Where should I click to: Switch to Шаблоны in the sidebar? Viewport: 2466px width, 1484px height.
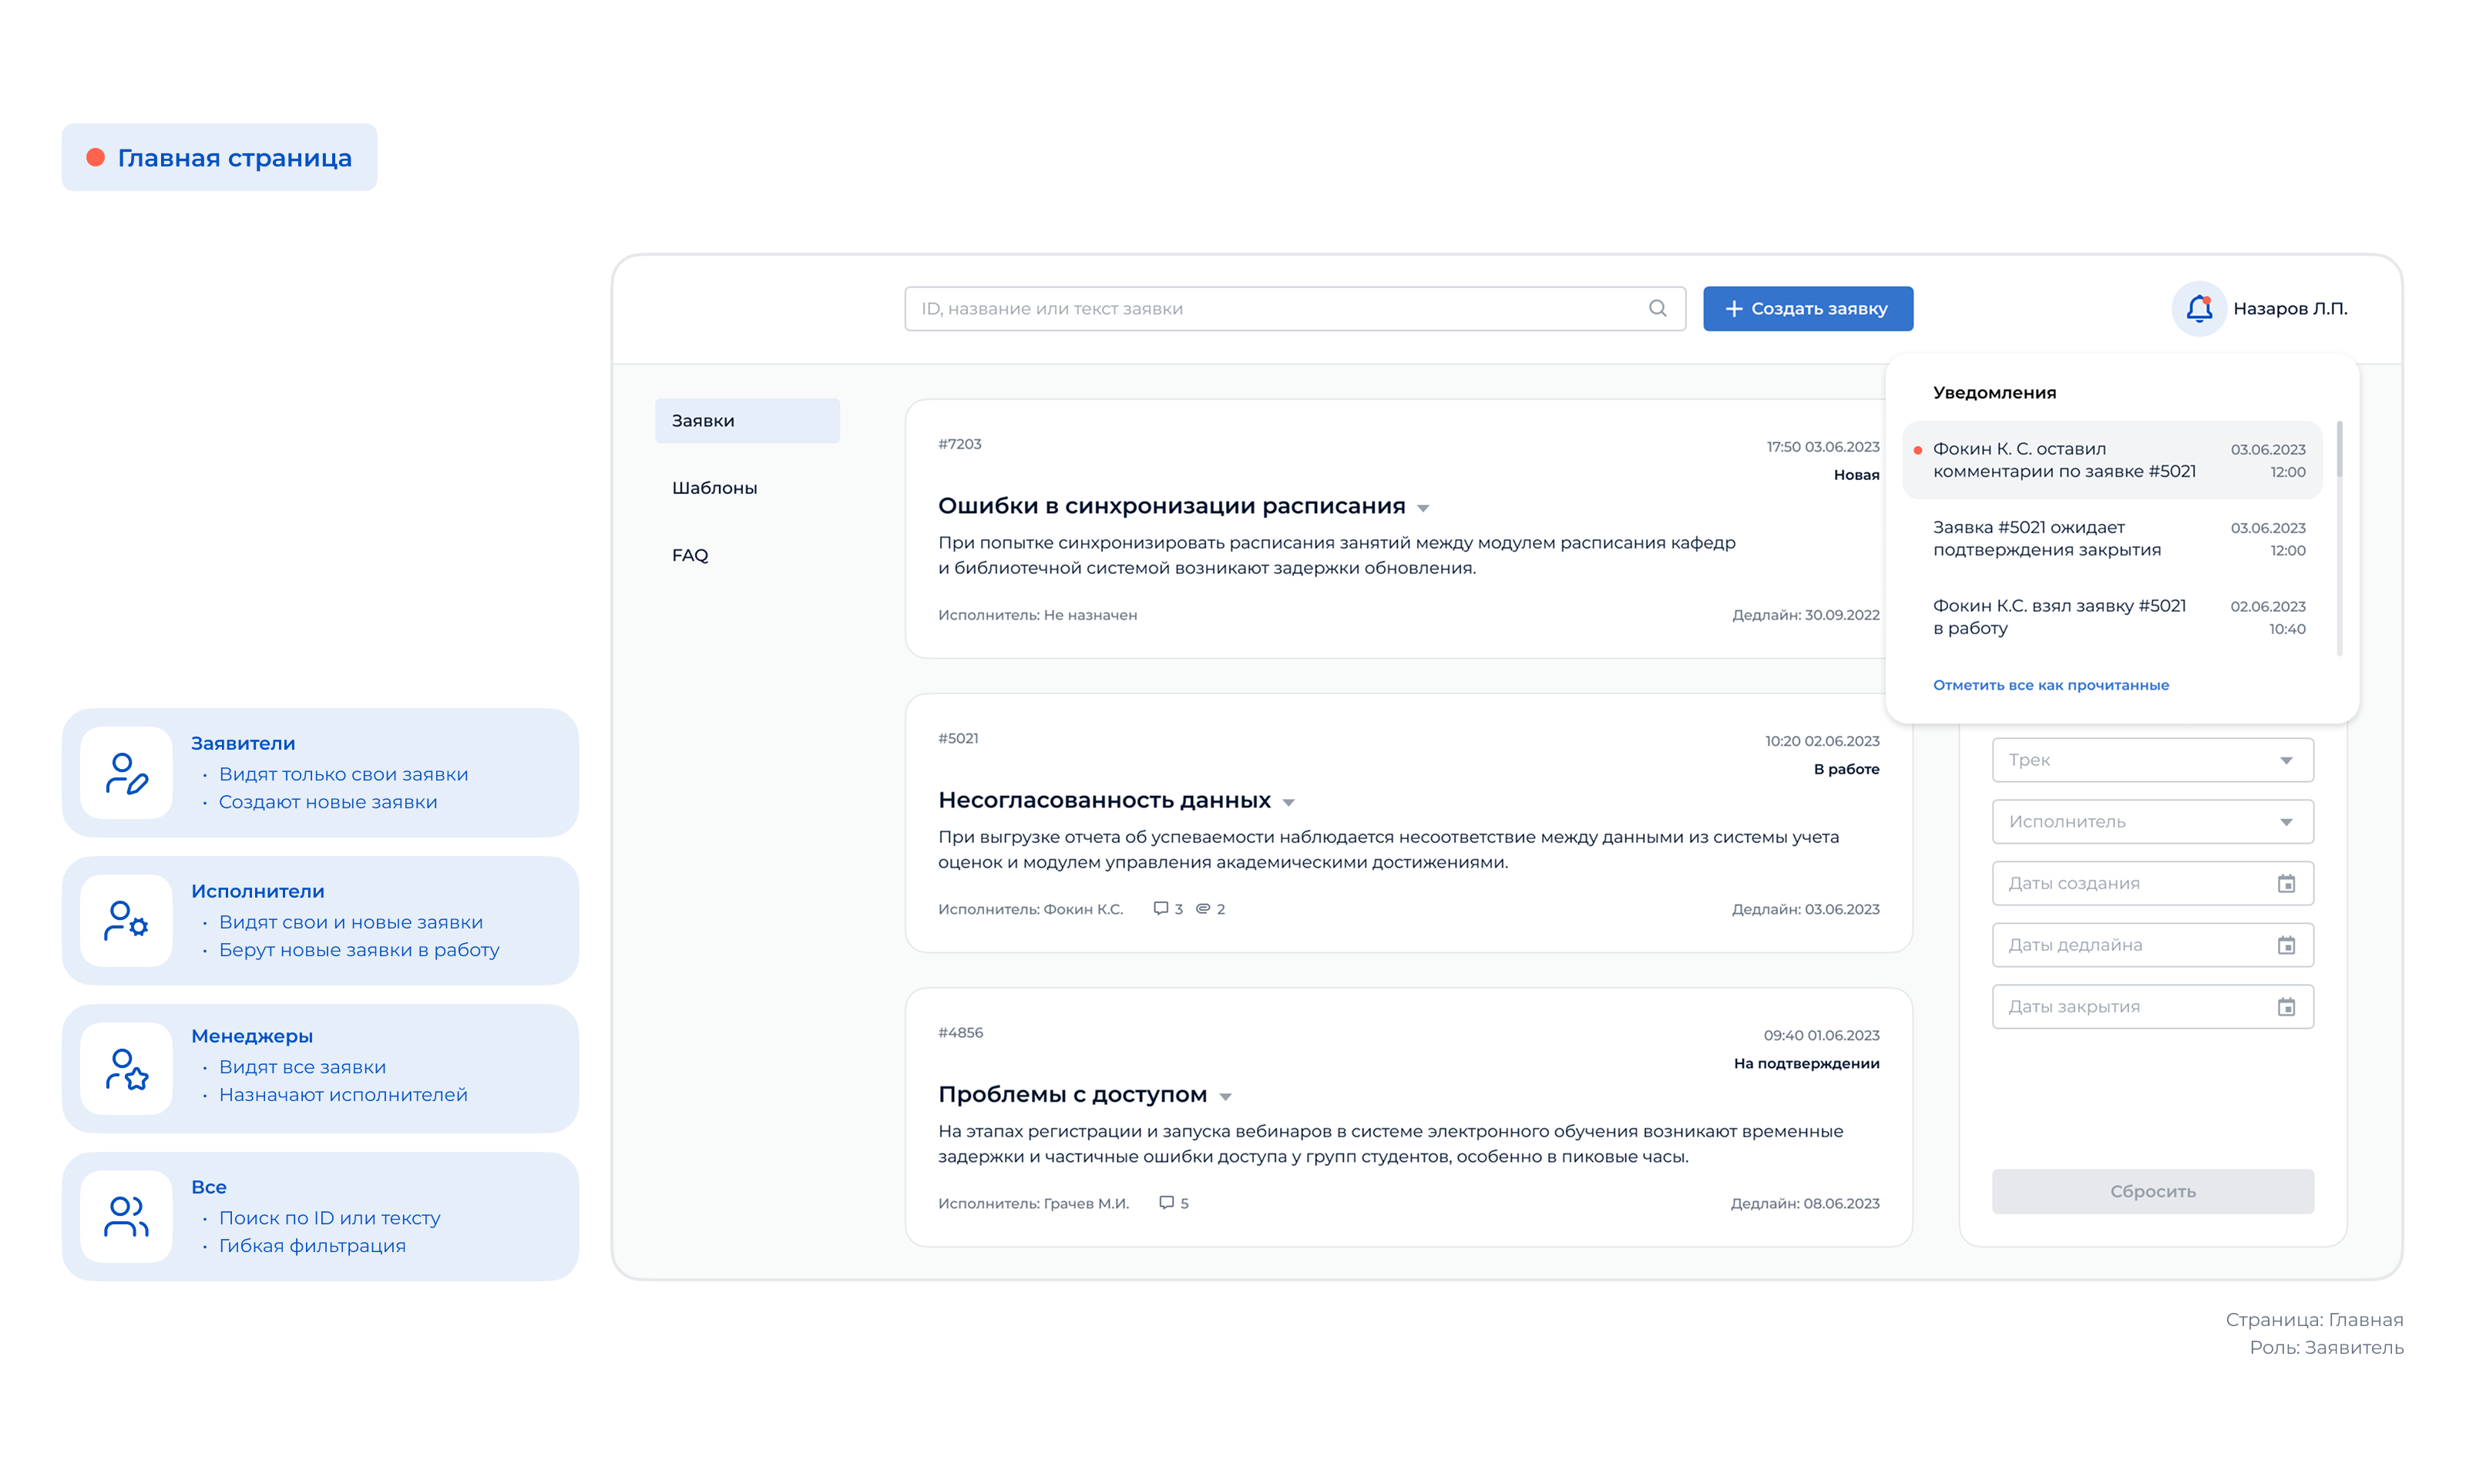pyautogui.click(x=714, y=488)
